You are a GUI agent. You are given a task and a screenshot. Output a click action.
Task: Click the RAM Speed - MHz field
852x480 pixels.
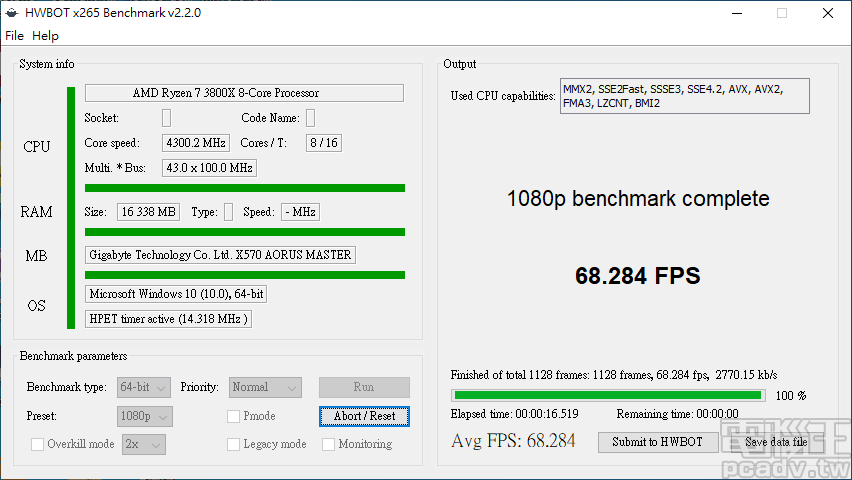pyautogui.click(x=300, y=212)
